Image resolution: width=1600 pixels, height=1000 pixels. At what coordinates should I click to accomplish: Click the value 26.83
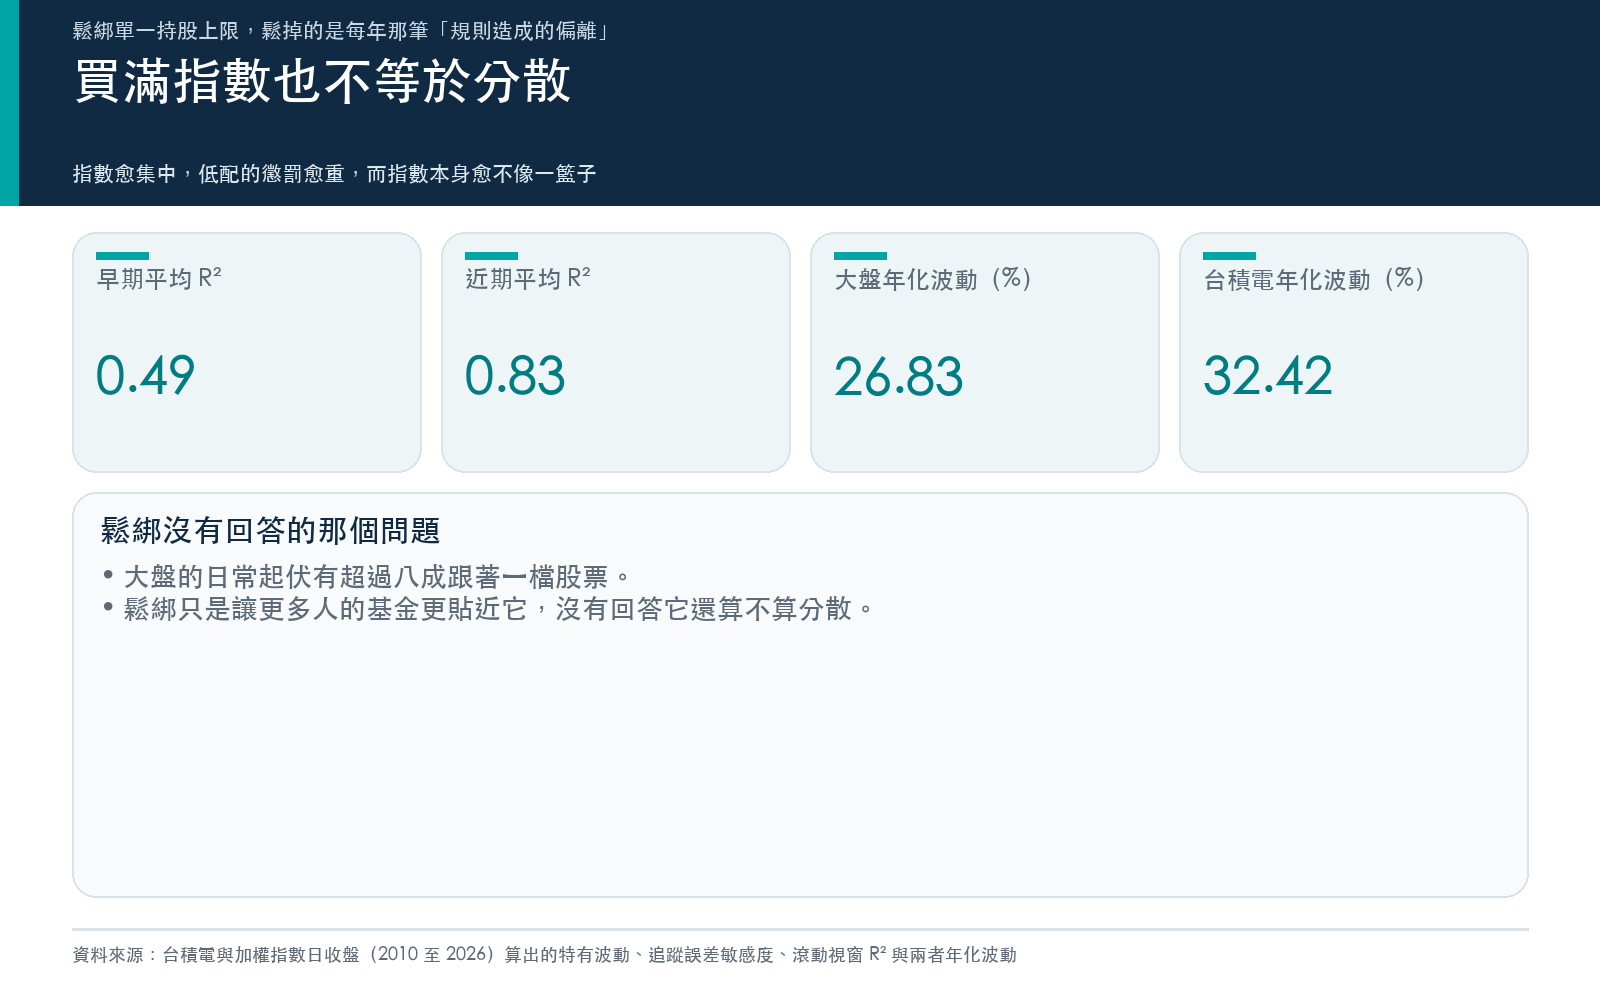click(899, 377)
